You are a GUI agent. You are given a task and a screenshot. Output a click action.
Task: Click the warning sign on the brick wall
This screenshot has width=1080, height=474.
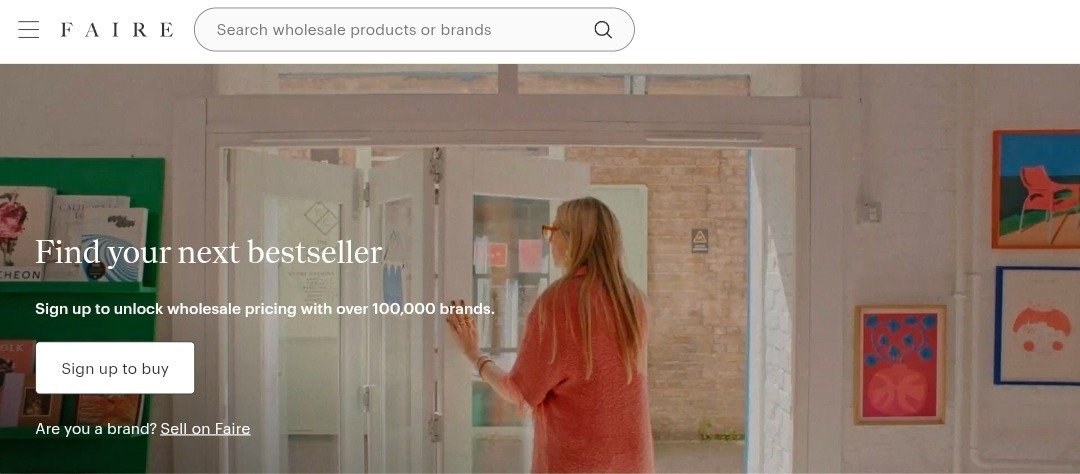[x=700, y=241]
